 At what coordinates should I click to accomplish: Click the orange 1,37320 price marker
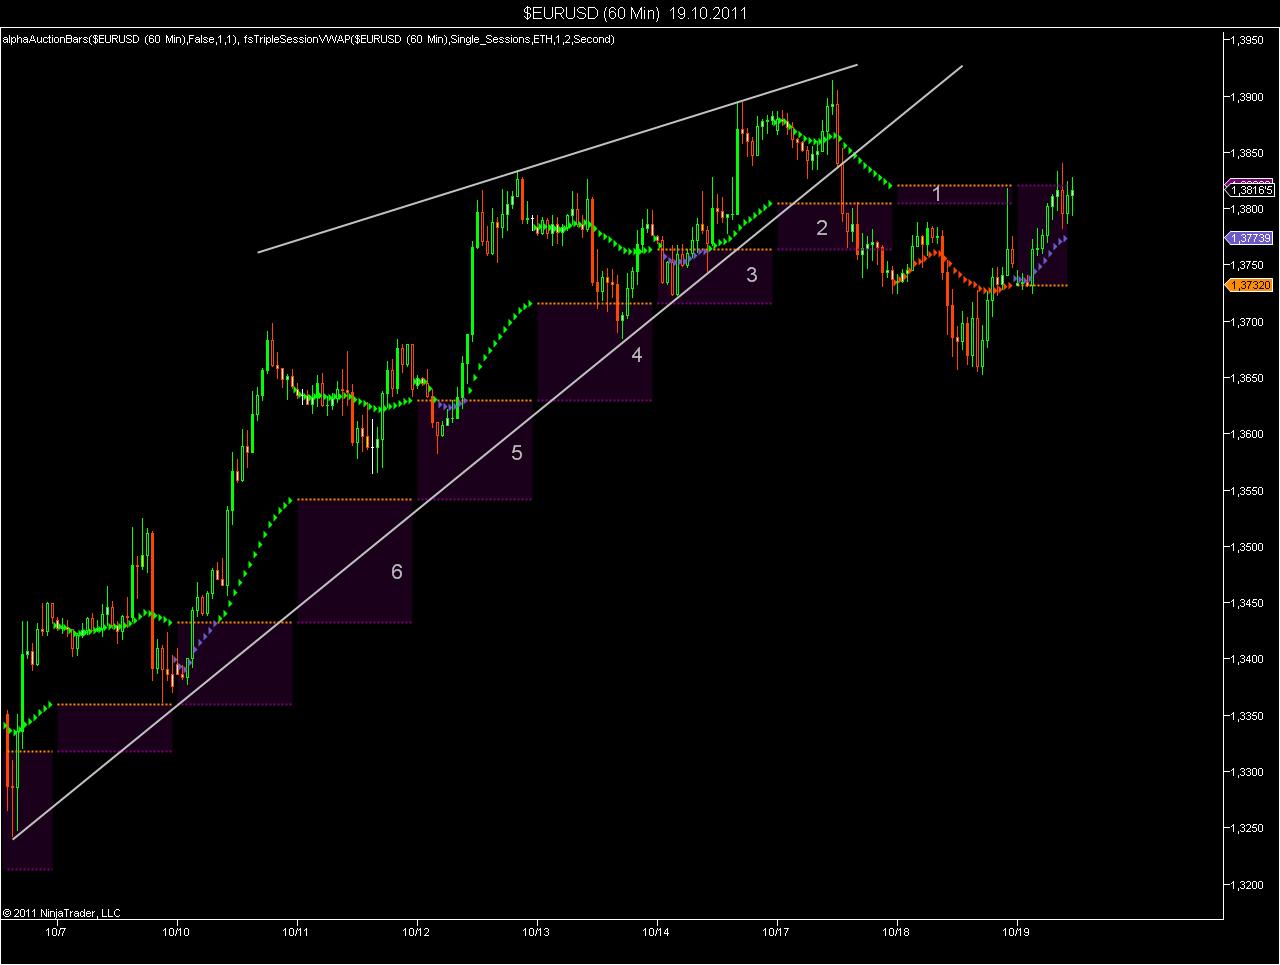coord(1249,285)
